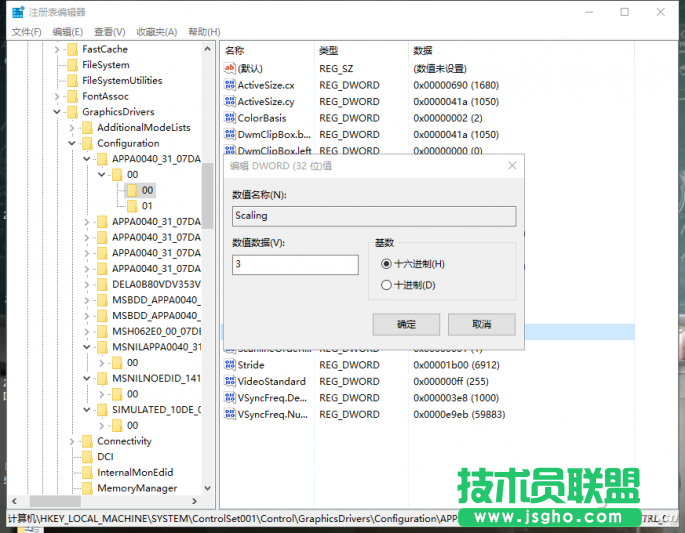This screenshot has width=685, height=533.
Task: Select the 0x00000690 (1680) data cell
Action: pos(456,85)
